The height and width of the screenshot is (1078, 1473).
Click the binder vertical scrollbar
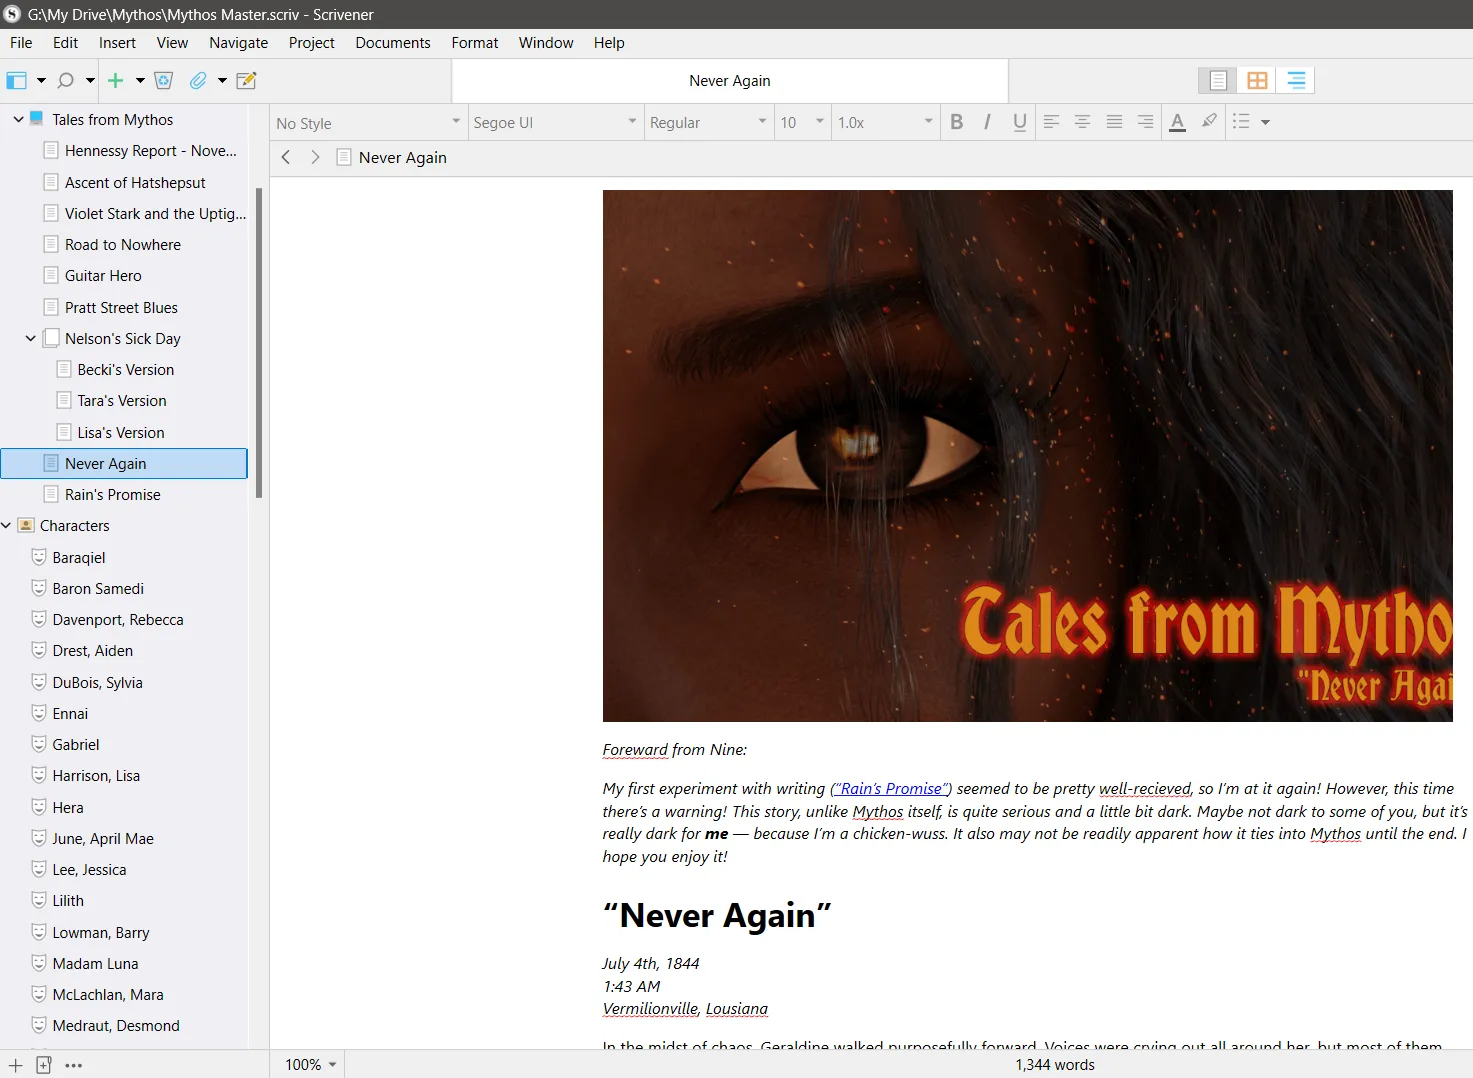pyautogui.click(x=259, y=342)
